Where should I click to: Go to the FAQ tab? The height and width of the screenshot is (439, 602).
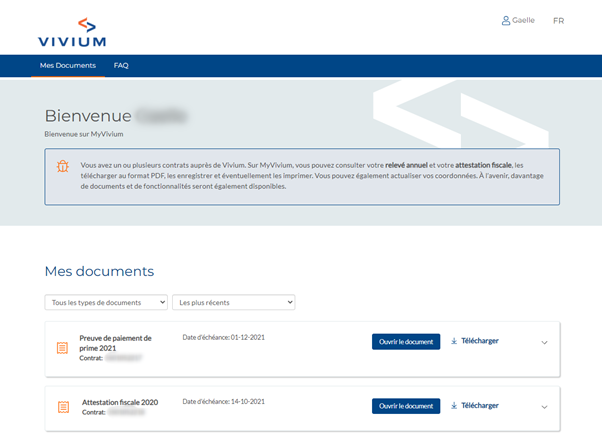point(121,65)
